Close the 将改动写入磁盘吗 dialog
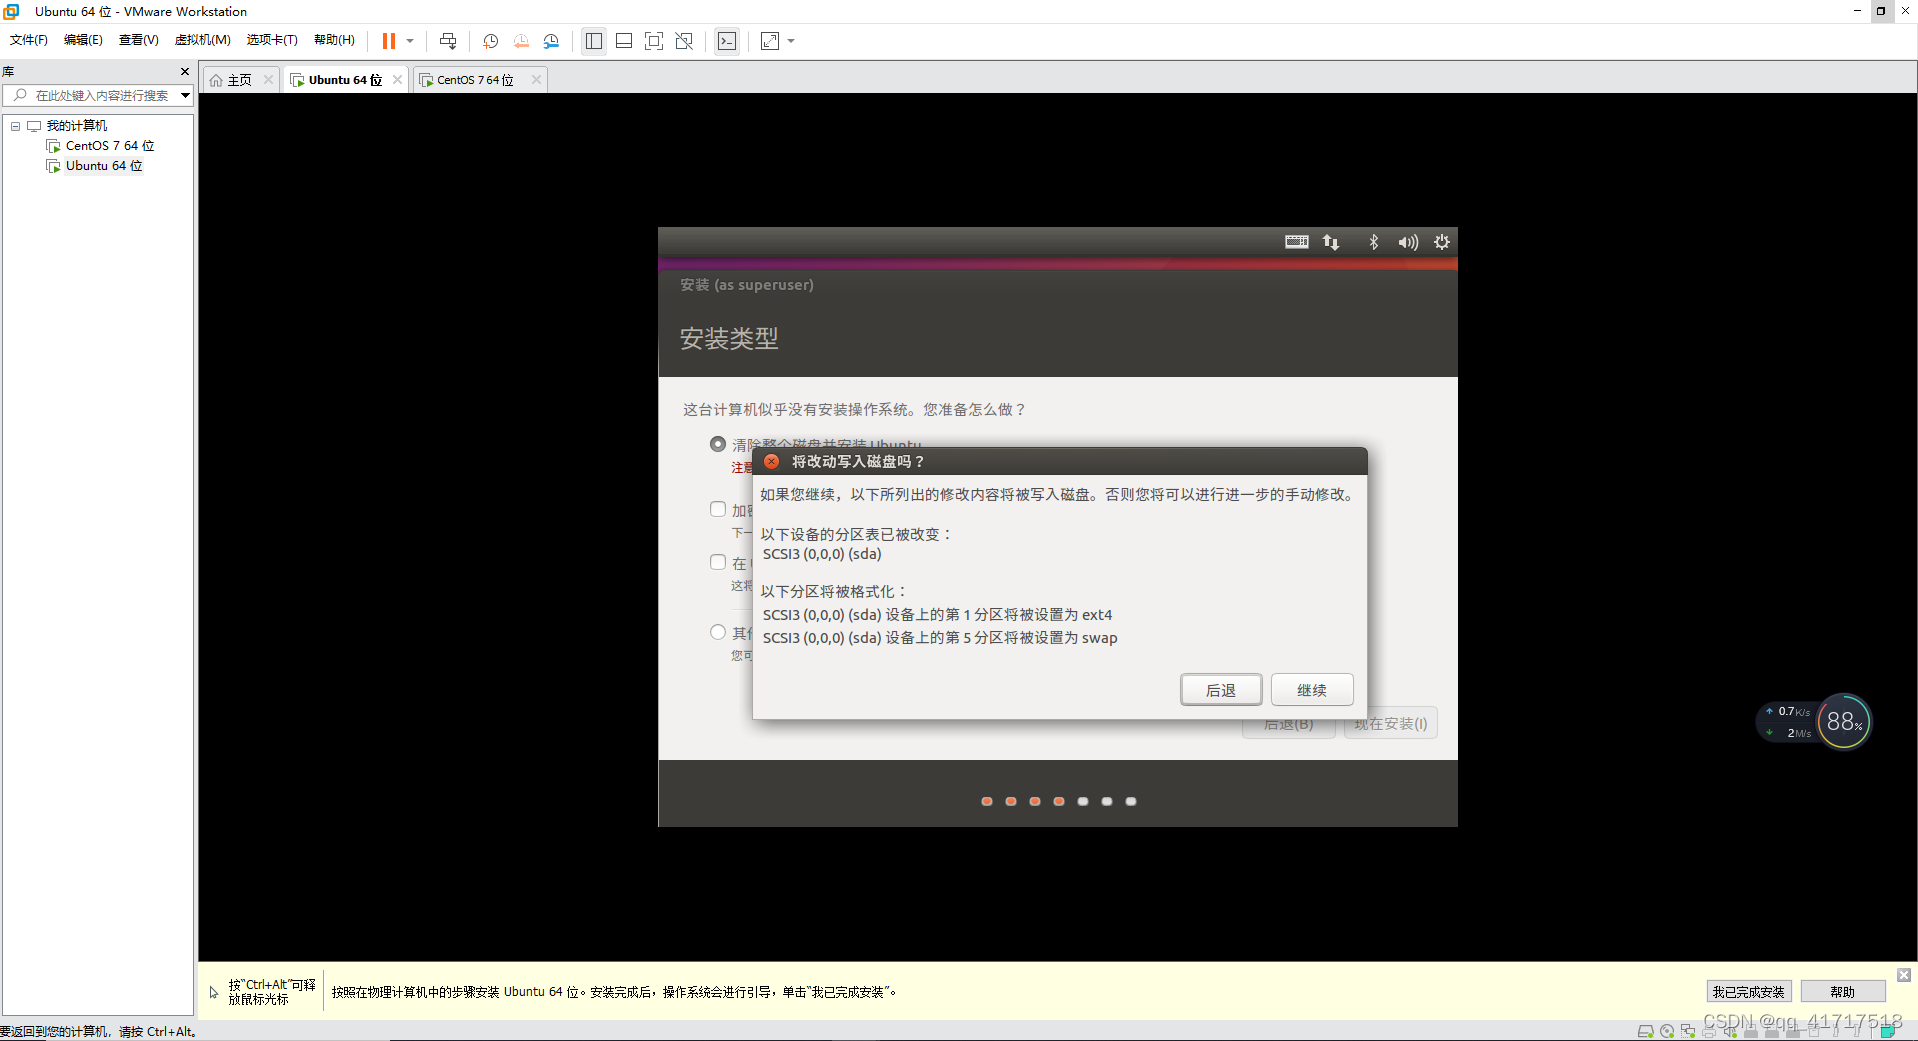Viewport: 1918px width, 1041px height. [x=771, y=462]
